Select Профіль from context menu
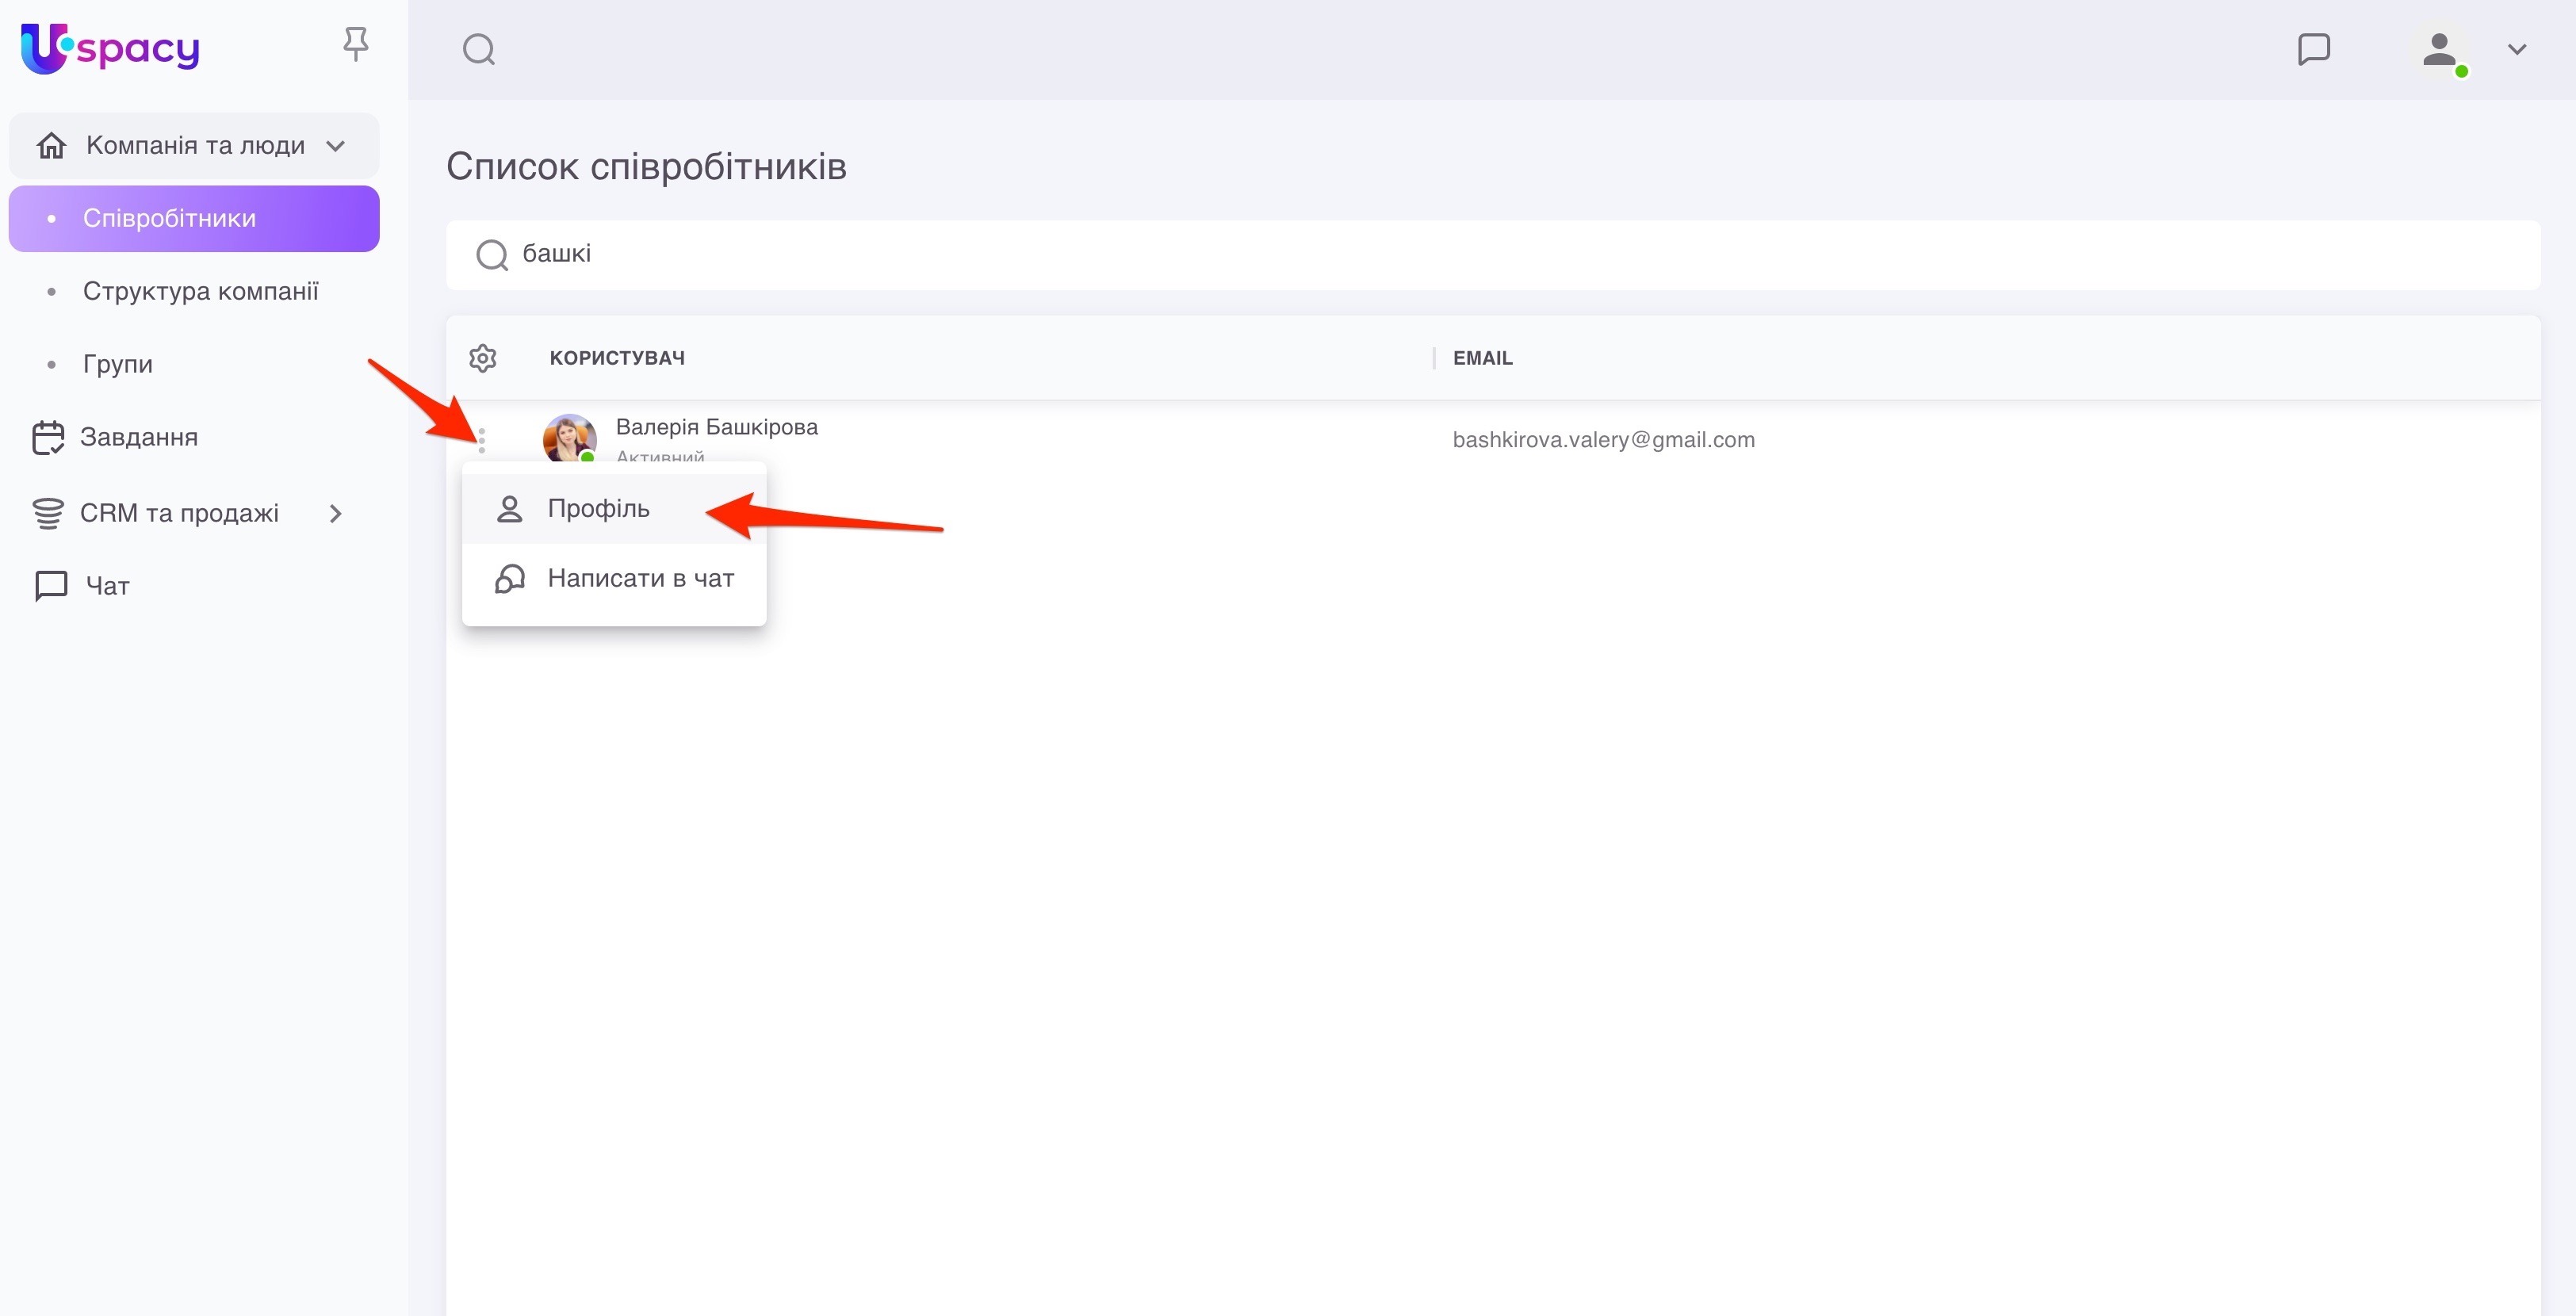 point(598,509)
